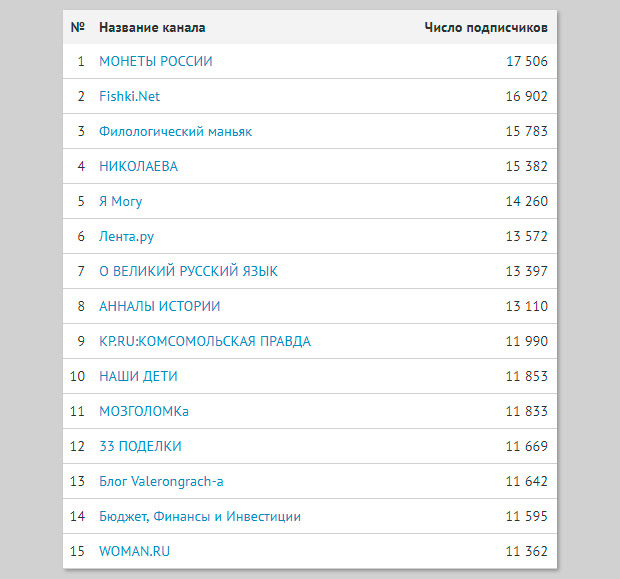Click the НАШИ ДЕТИ channel link
This screenshot has height=579, width=620.
138,376
